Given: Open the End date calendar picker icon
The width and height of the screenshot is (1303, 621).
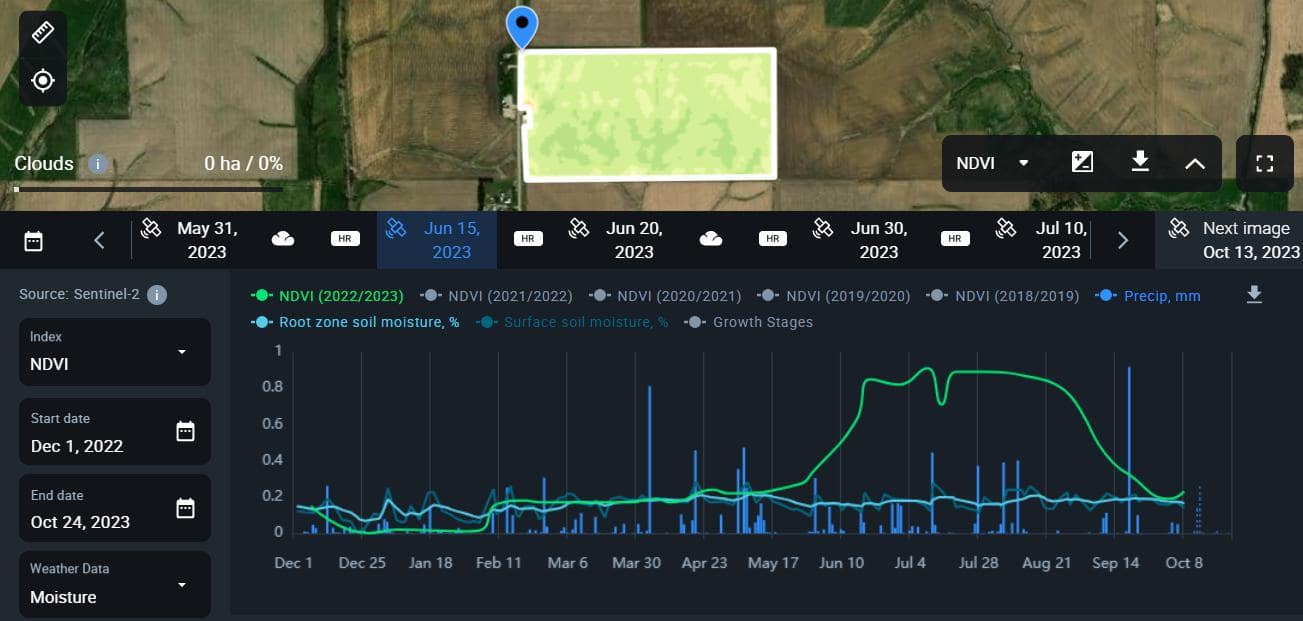Looking at the screenshot, I should point(185,508).
